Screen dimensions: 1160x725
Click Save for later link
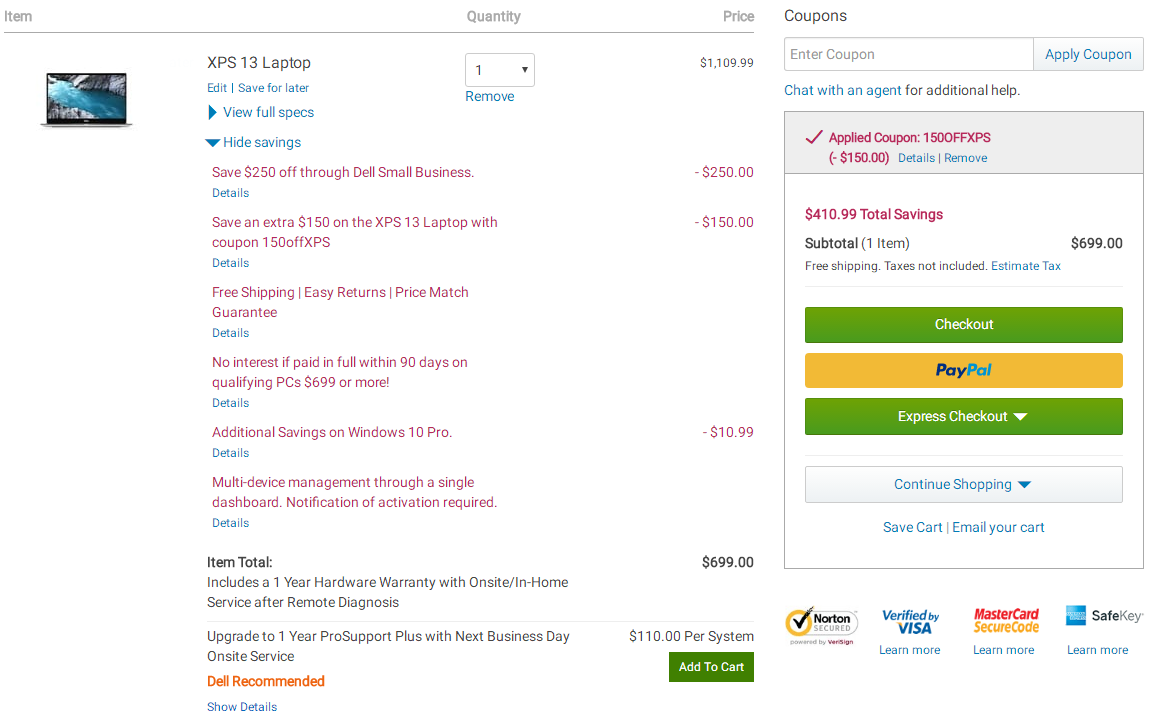273,88
